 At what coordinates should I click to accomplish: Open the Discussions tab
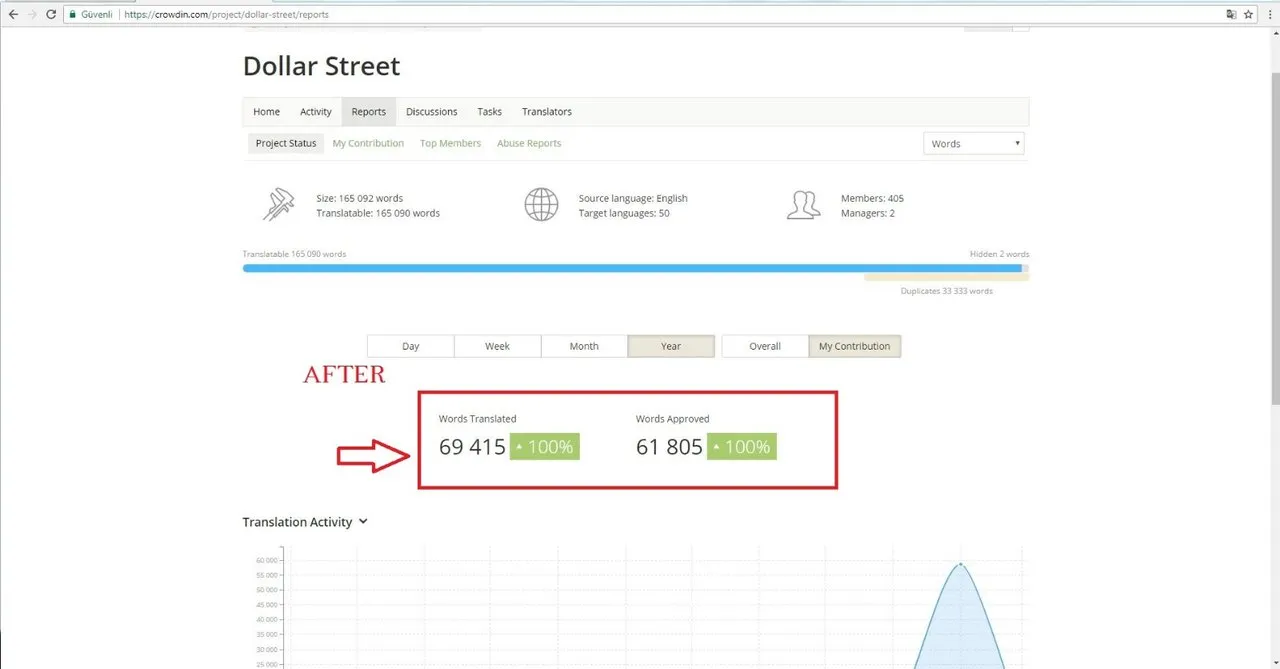(432, 112)
